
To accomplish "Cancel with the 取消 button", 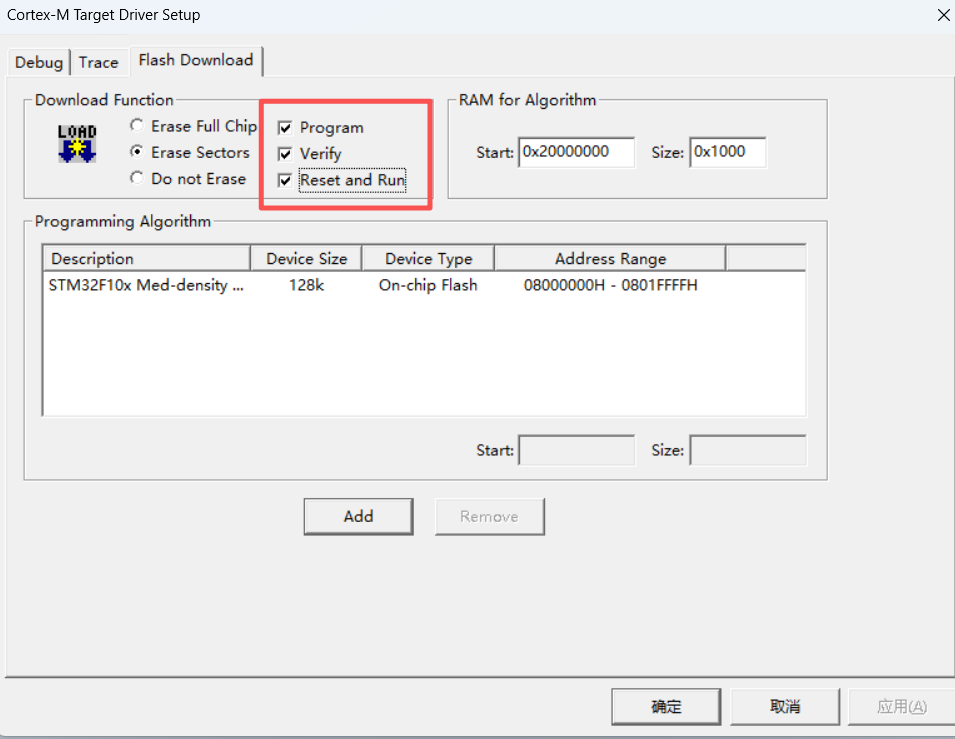I will 784,707.
